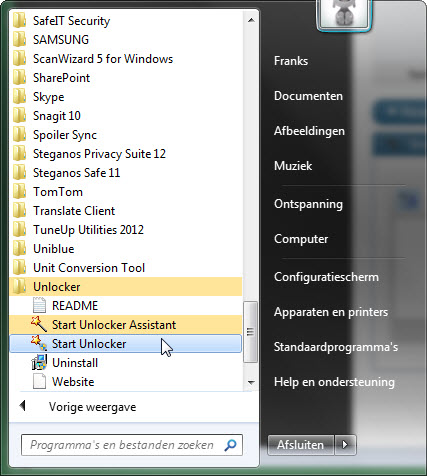
Task: Open the shutdown options arrow next to Afsluiten
Action: point(345,445)
